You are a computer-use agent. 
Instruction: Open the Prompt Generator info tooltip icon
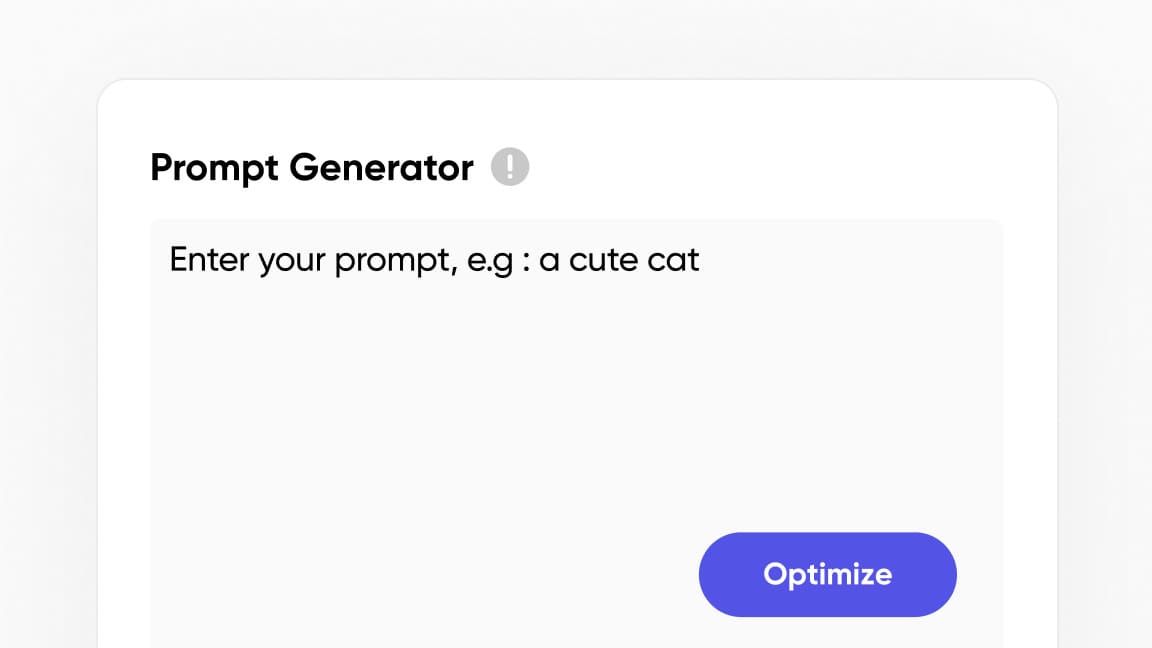tap(510, 167)
